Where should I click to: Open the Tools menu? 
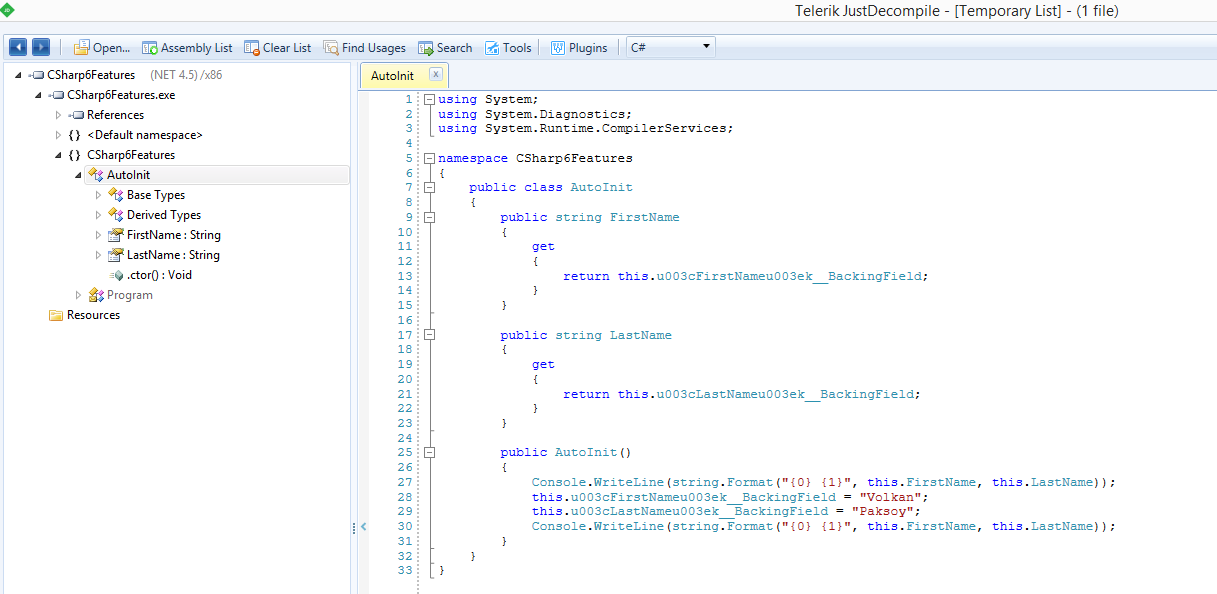508,46
